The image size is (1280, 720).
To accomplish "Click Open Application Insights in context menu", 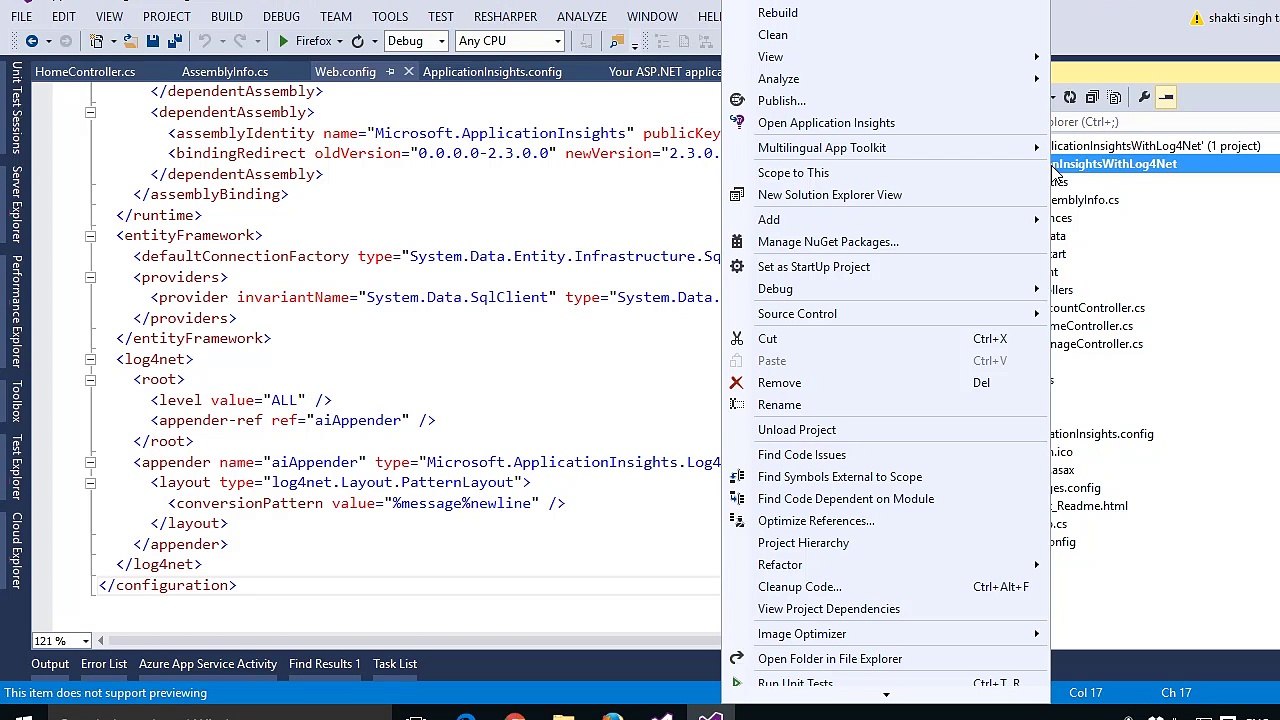I will [886, 123].
